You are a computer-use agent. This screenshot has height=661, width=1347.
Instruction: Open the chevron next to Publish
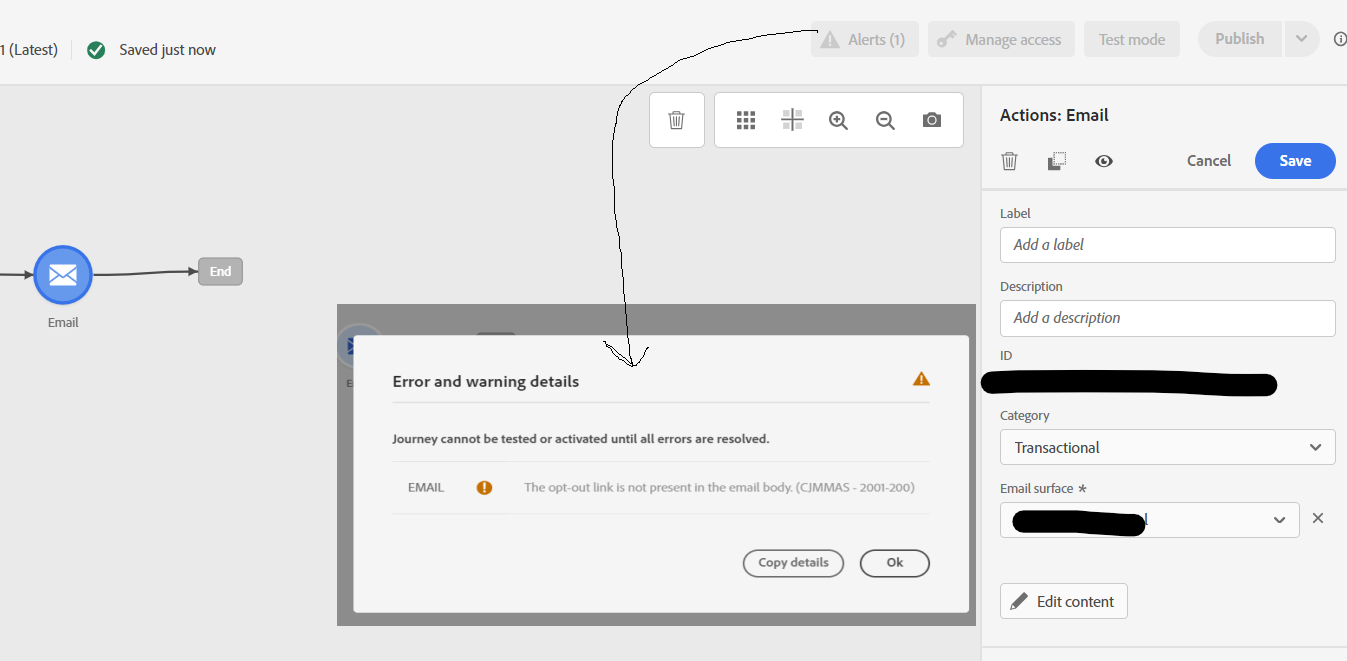pyautogui.click(x=1302, y=39)
